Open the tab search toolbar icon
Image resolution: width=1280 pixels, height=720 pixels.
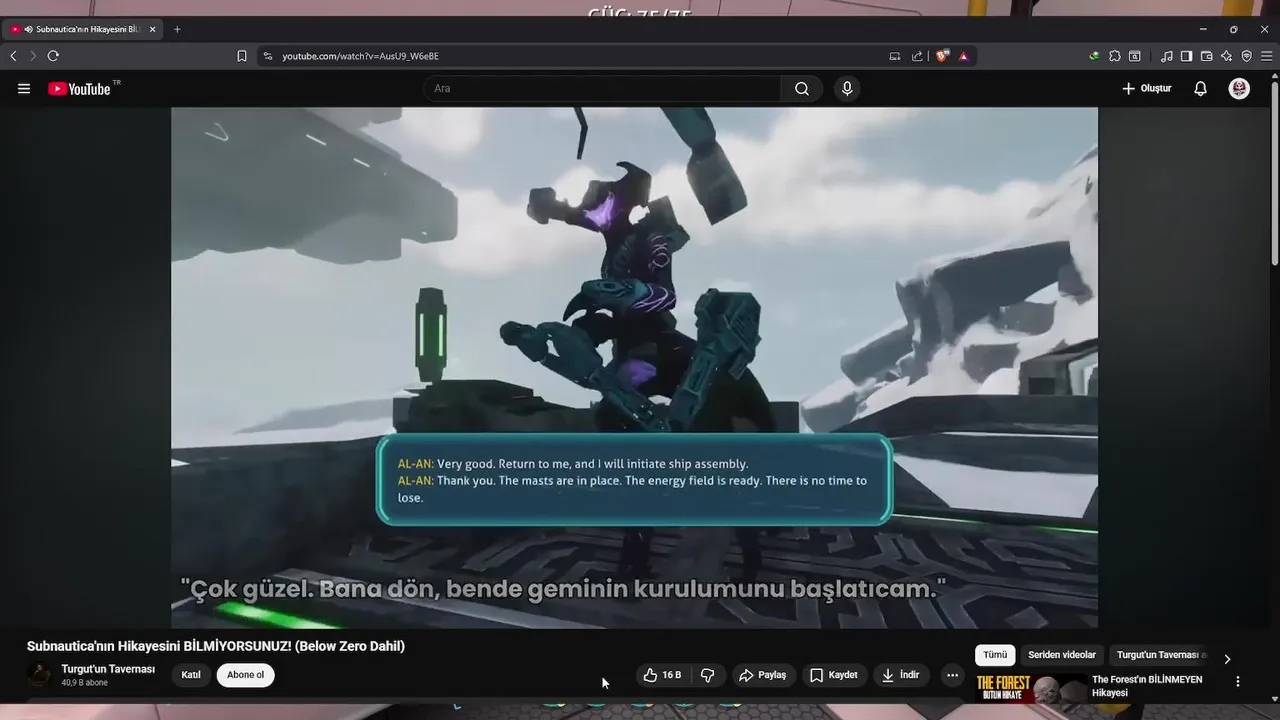point(1135,56)
